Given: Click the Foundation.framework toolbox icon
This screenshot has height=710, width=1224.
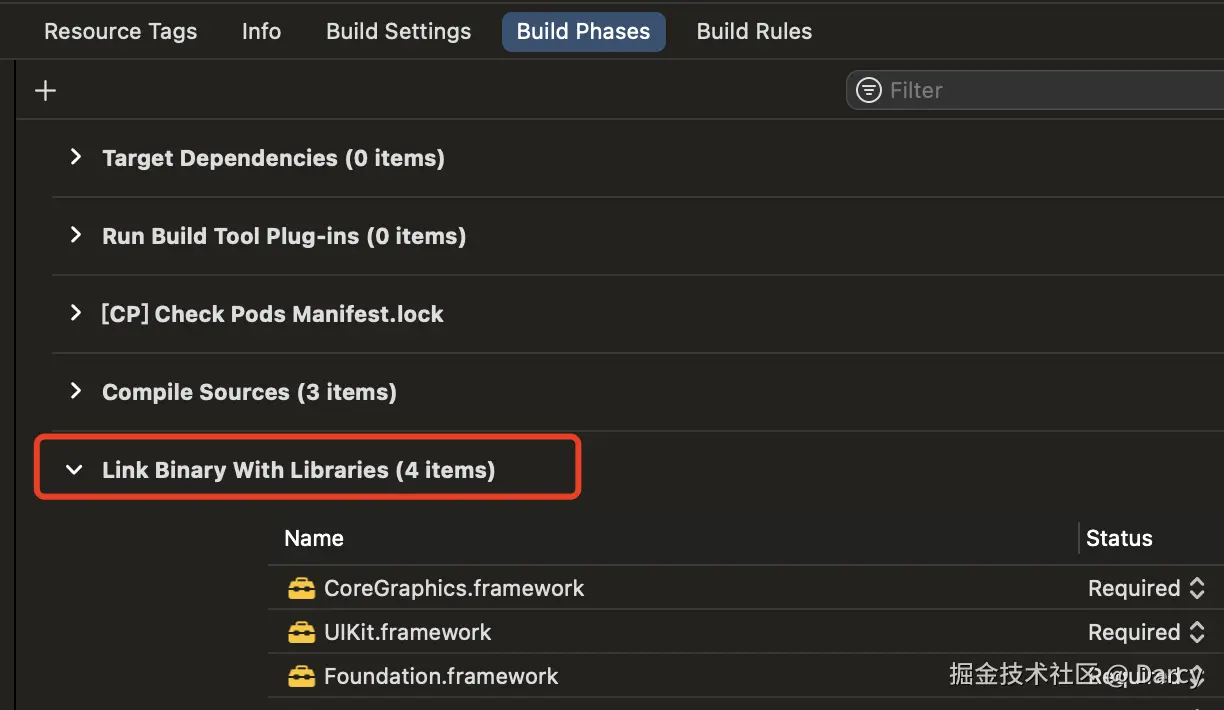Looking at the screenshot, I should coord(301,676).
